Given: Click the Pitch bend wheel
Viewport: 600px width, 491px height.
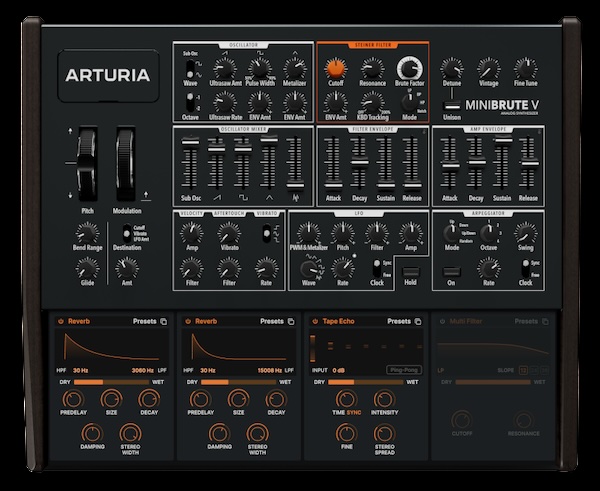Looking at the screenshot, I should (x=87, y=165).
